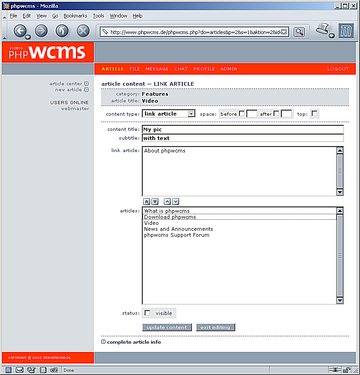
Task: Click the security padlock icon in the status bar
Action: point(346,370)
